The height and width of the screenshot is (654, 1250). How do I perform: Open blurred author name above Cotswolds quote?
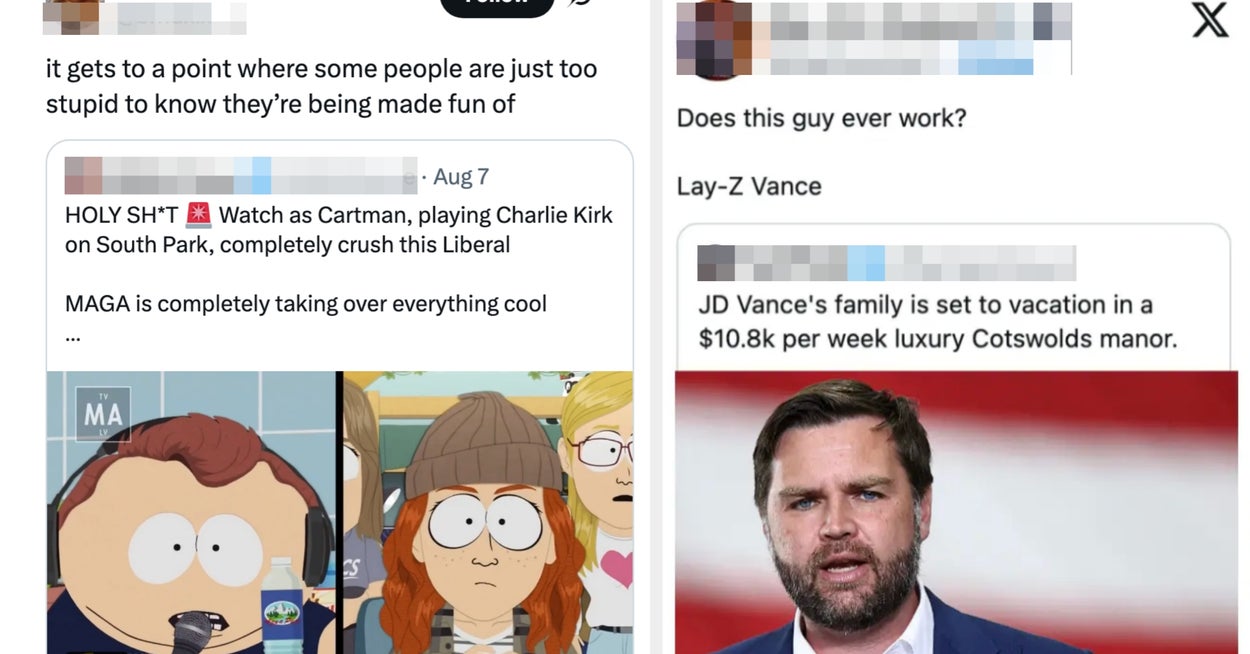point(886,263)
